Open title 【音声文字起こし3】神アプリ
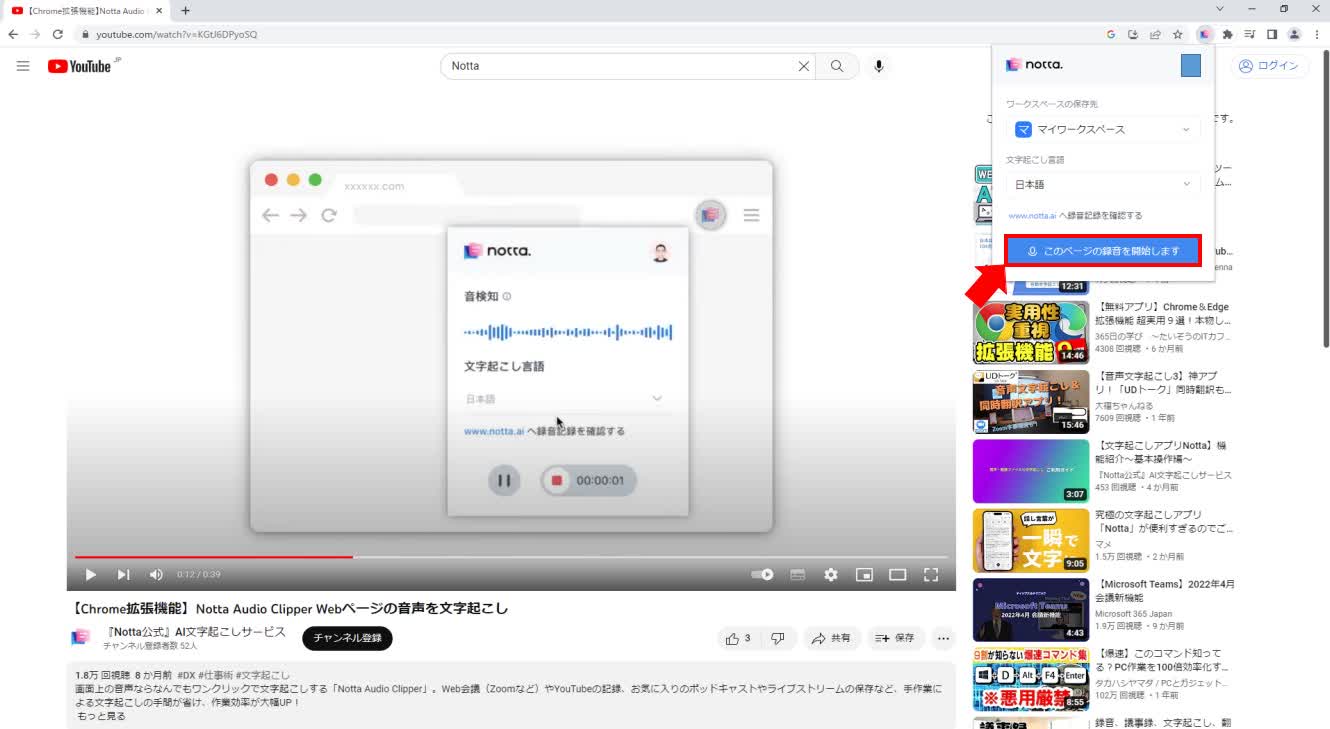This screenshot has width=1330, height=729. click(1163, 383)
